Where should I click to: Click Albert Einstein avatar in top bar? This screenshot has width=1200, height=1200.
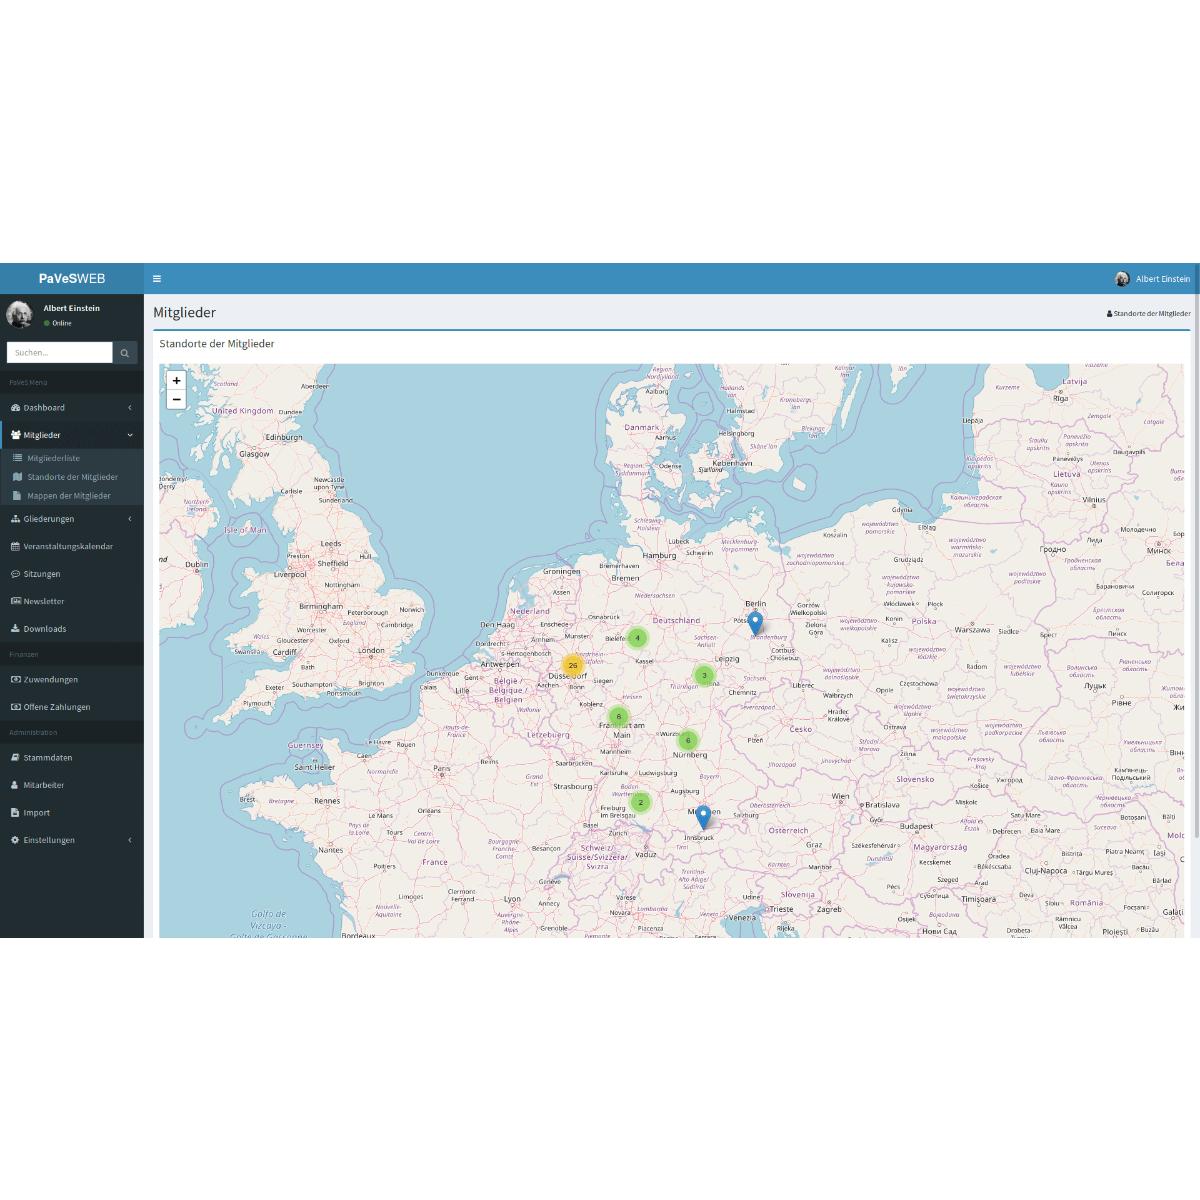[x=1122, y=279]
